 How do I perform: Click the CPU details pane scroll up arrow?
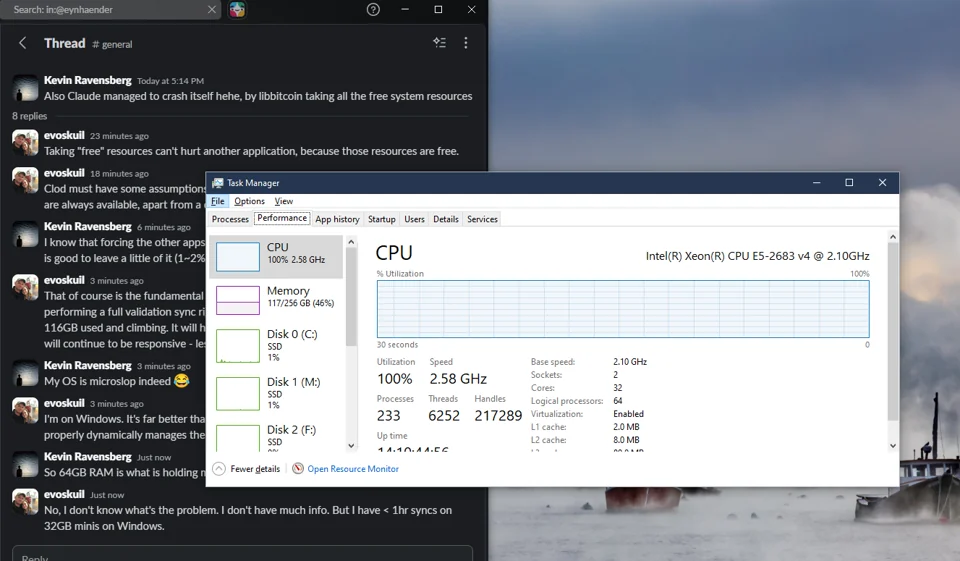tap(893, 236)
